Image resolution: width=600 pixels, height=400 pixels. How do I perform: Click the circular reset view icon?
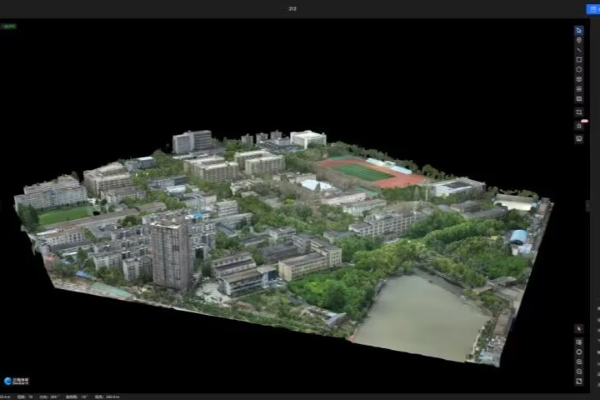pos(579,352)
